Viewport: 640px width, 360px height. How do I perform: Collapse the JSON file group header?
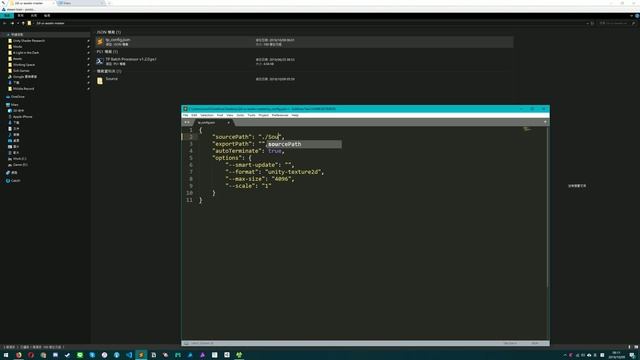pos(109,32)
